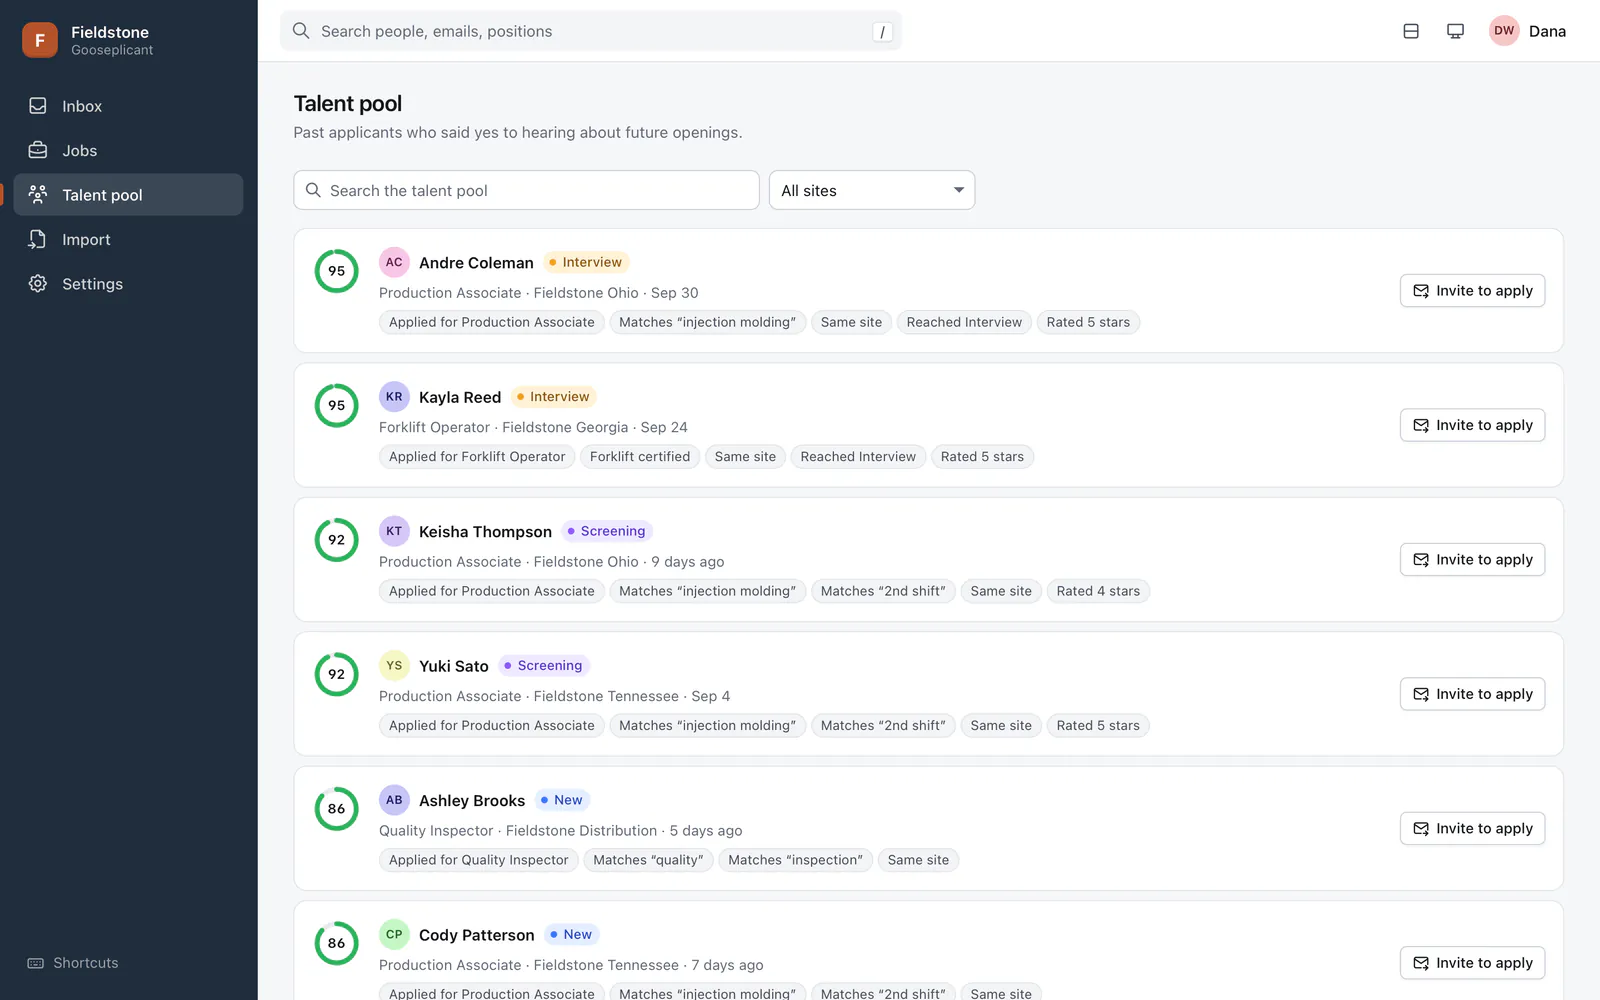Click Kayla Reed's 95 score ring
Image resolution: width=1600 pixels, height=1000 pixels.
click(337, 405)
